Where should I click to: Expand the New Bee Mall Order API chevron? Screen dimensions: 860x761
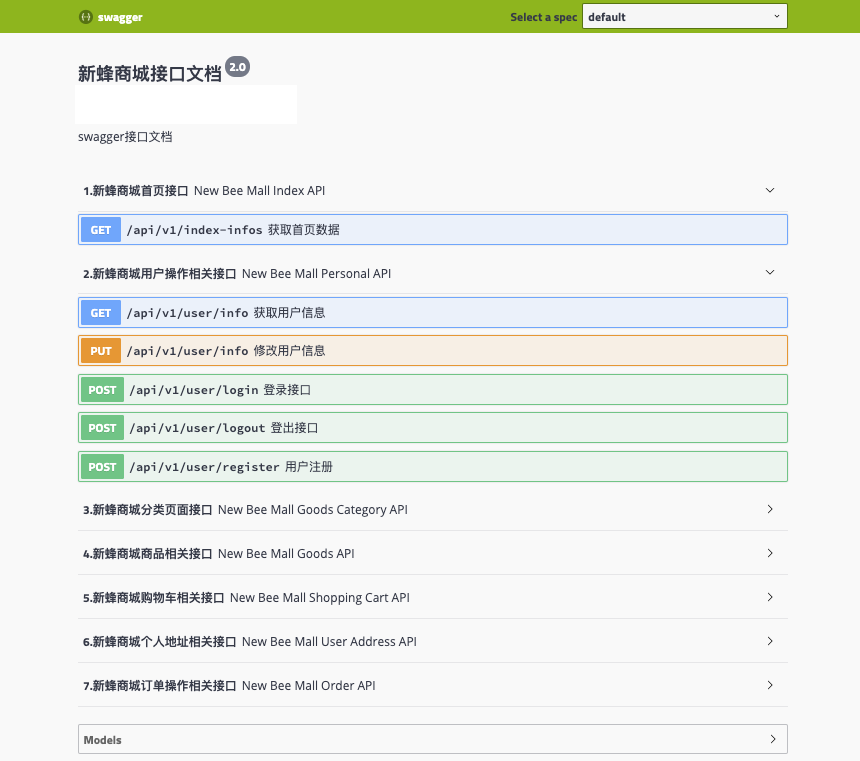pos(770,685)
